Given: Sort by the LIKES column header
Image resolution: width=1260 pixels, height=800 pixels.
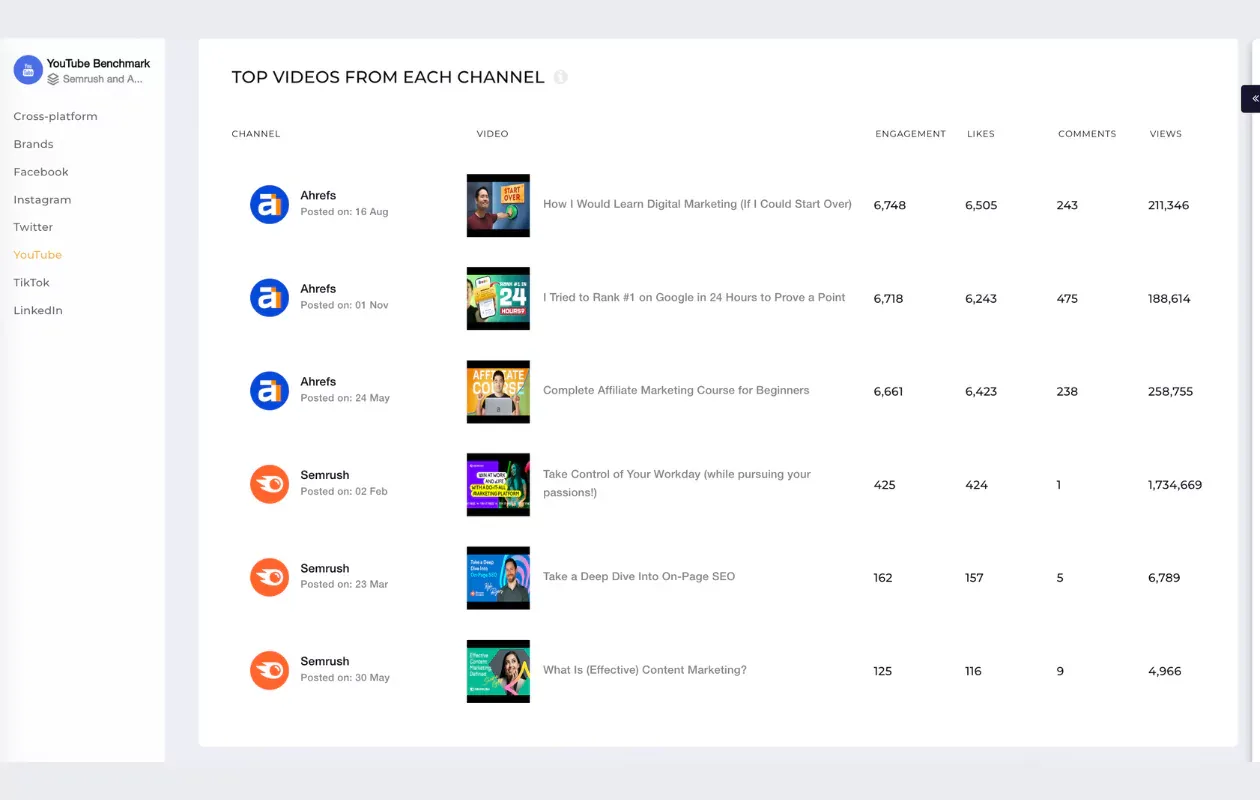Looking at the screenshot, I should click(981, 134).
